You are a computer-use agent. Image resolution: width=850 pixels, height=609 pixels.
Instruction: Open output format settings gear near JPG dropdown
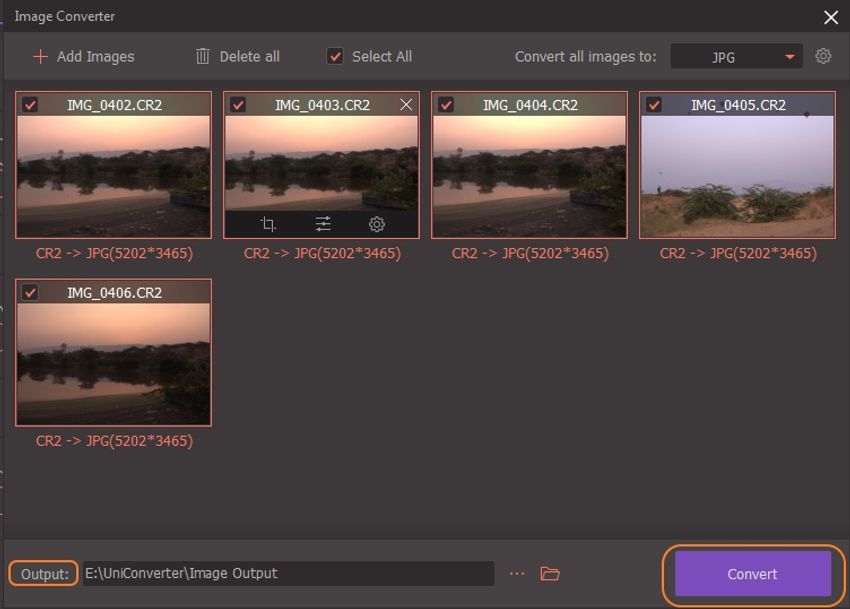coord(823,57)
